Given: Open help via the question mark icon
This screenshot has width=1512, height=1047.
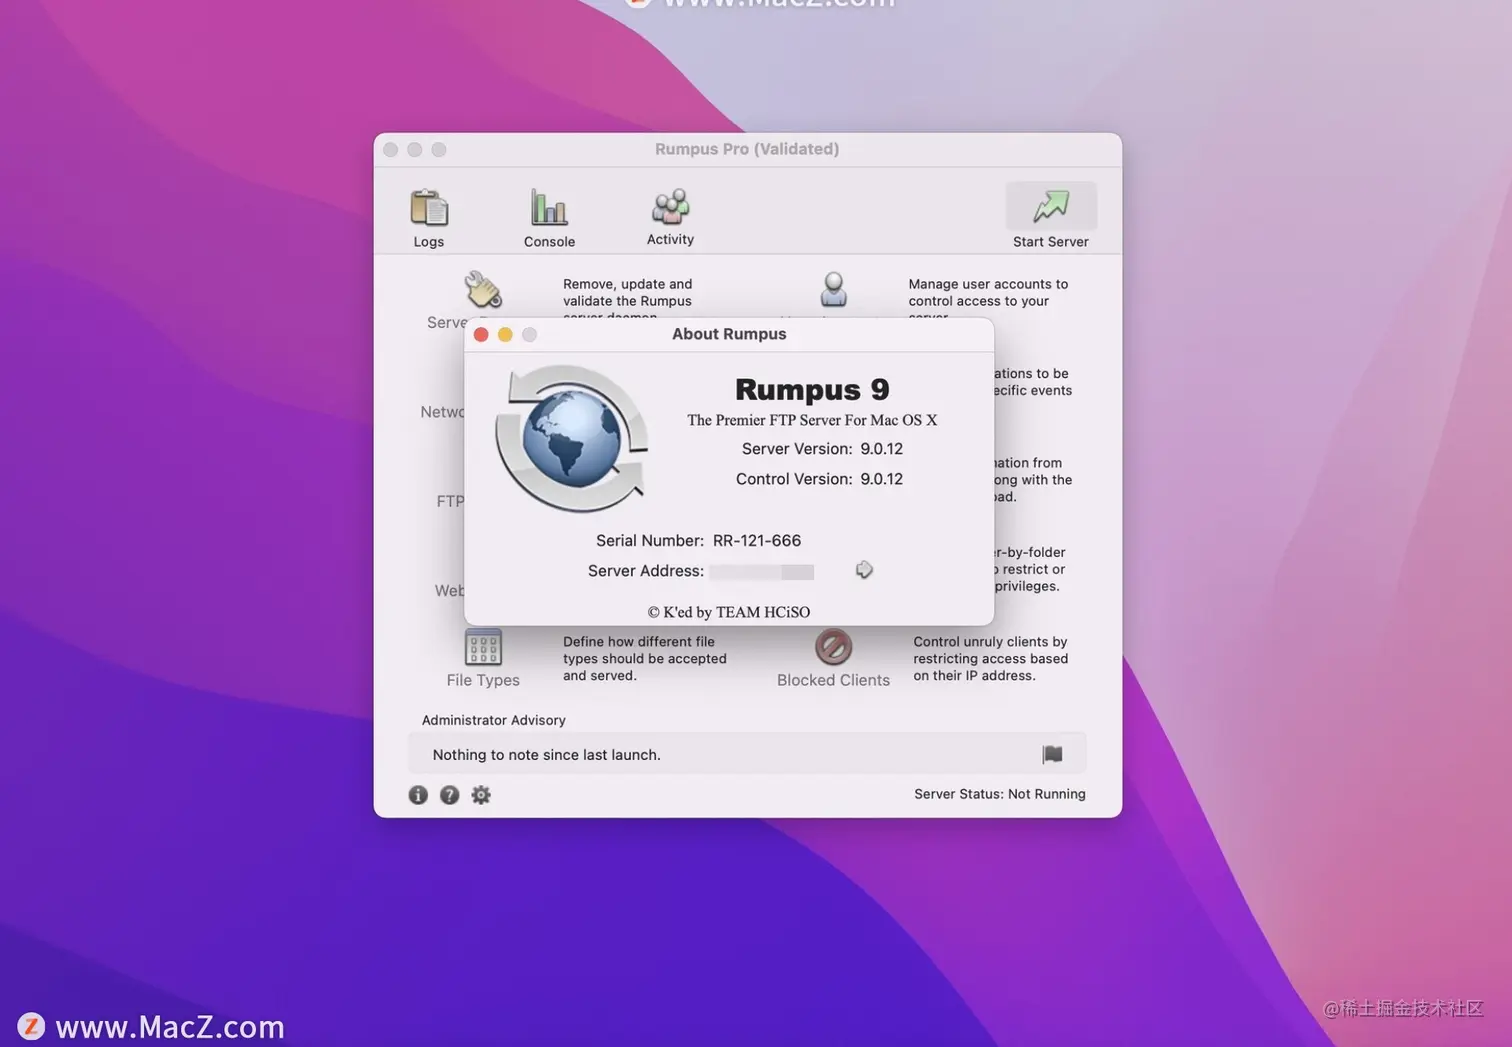Looking at the screenshot, I should 450,795.
